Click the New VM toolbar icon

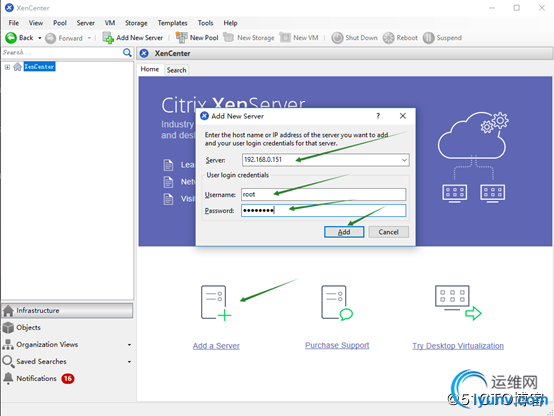click(x=285, y=37)
